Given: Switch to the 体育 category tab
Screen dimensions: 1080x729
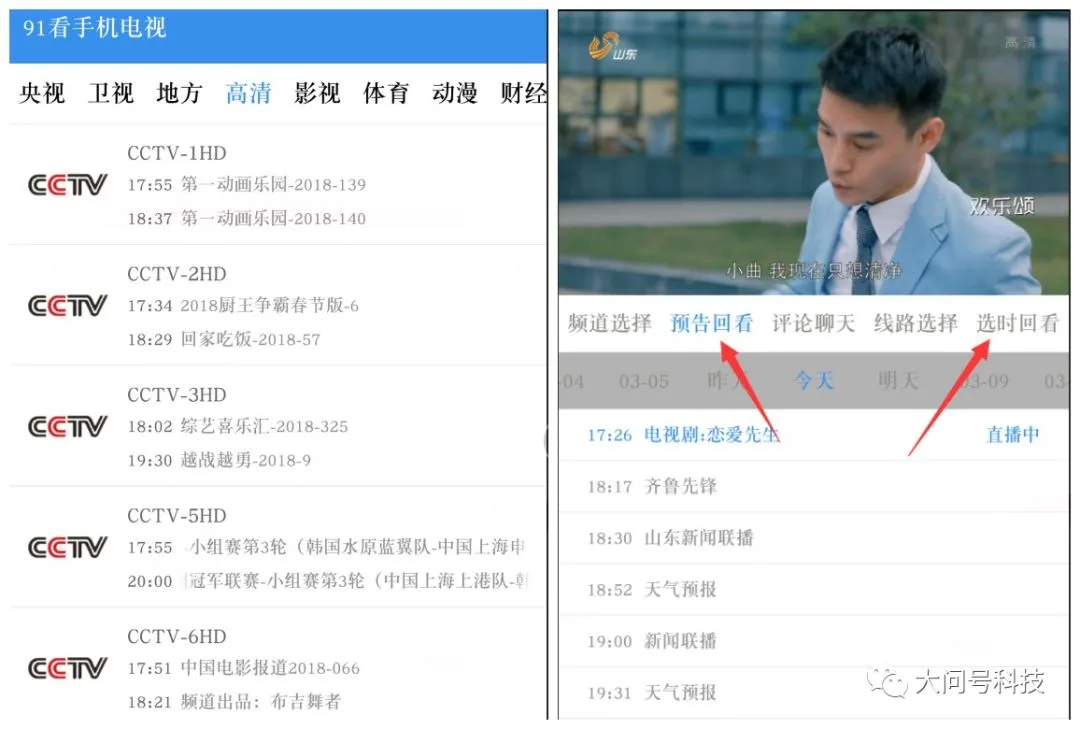Looking at the screenshot, I should 386,92.
